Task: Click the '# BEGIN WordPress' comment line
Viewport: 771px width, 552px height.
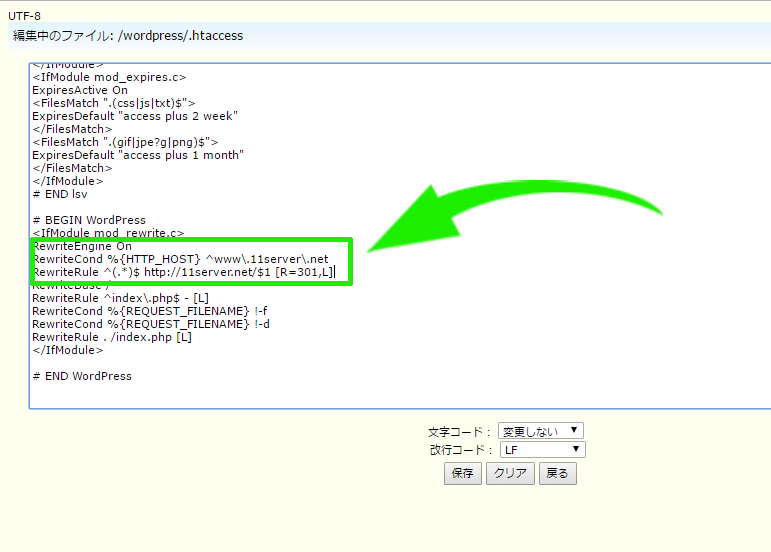Action: (89, 220)
